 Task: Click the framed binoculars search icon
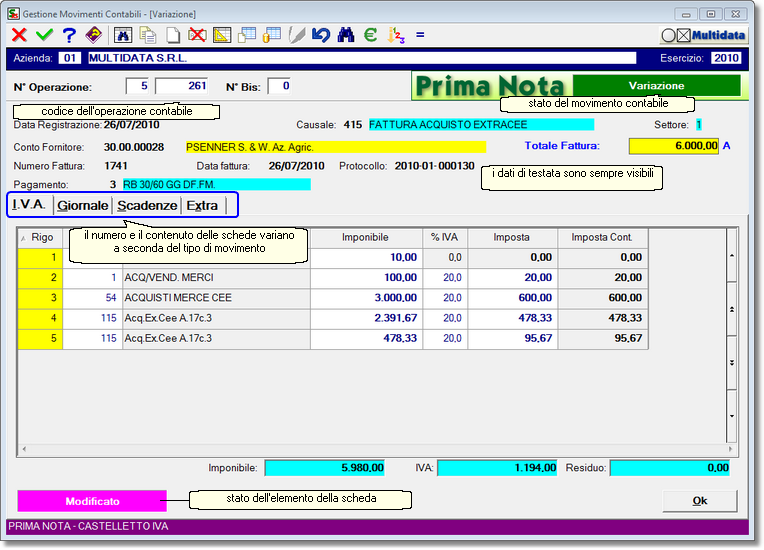coord(123,35)
